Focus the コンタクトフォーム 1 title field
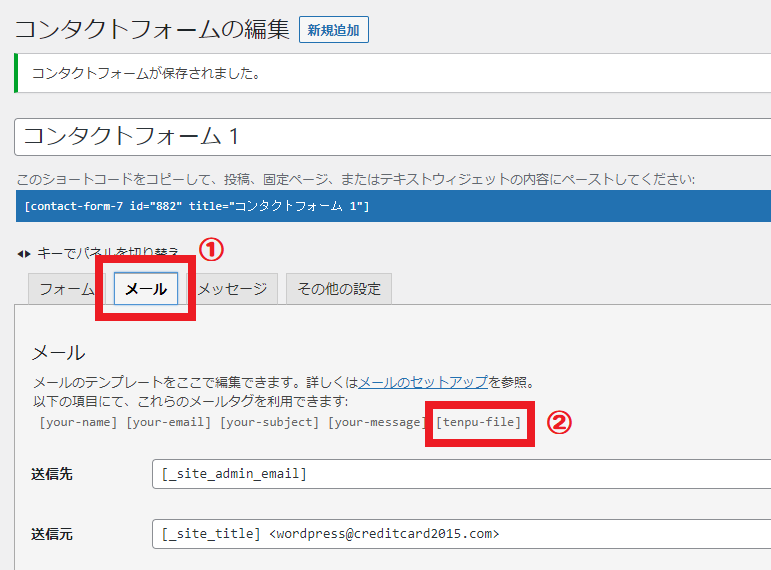The height and width of the screenshot is (570, 771). pyautogui.click(x=390, y=136)
